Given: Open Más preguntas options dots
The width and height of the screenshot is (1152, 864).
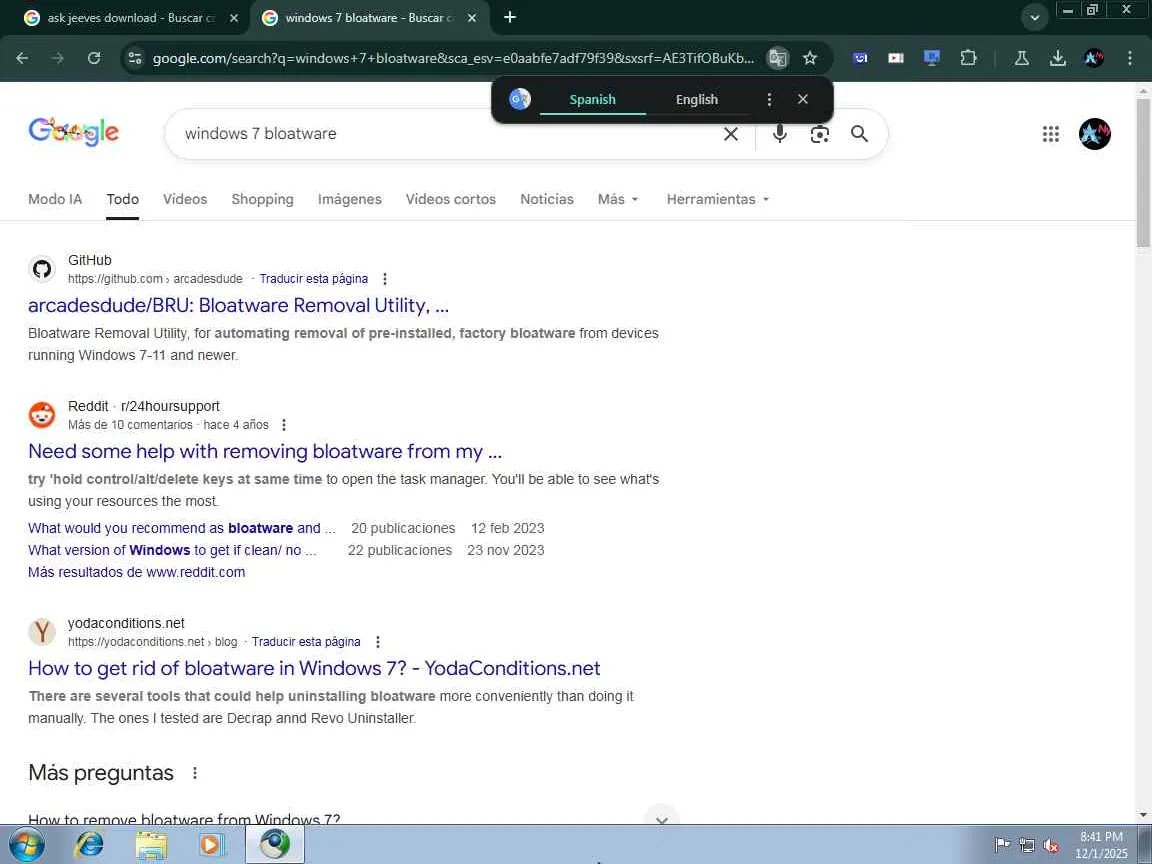Looking at the screenshot, I should point(195,773).
